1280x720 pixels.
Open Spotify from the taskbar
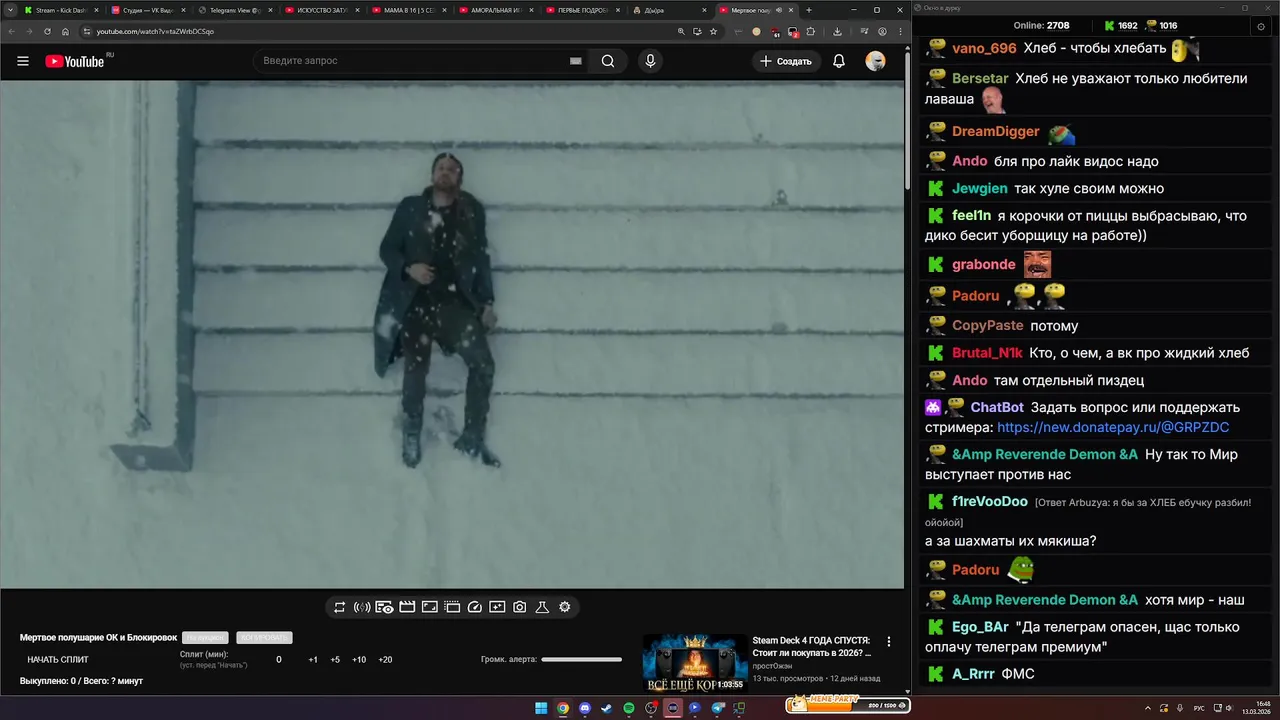(629, 708)
